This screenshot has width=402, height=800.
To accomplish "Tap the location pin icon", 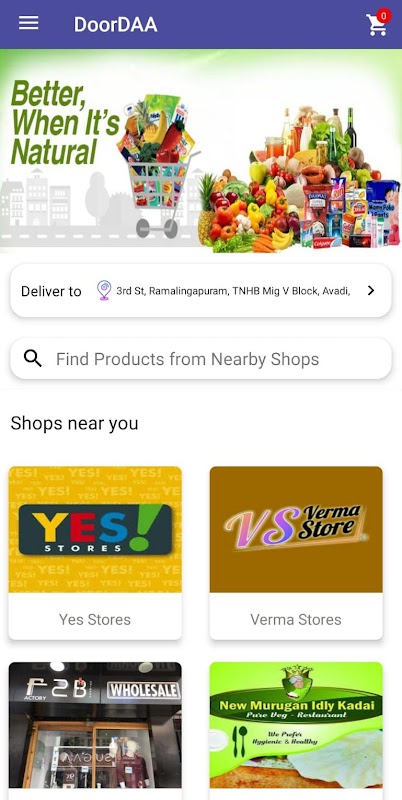I will (x=104, y=290).
